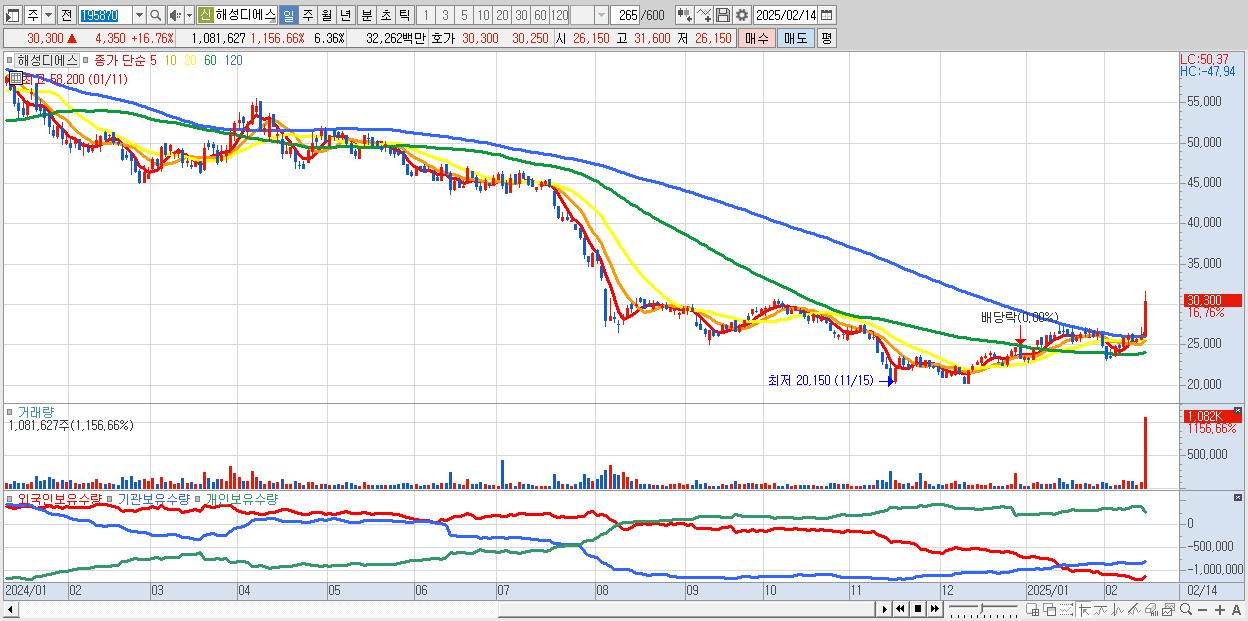
Task: Select the 일 daily period tab
Action: [x=288, y=15]
